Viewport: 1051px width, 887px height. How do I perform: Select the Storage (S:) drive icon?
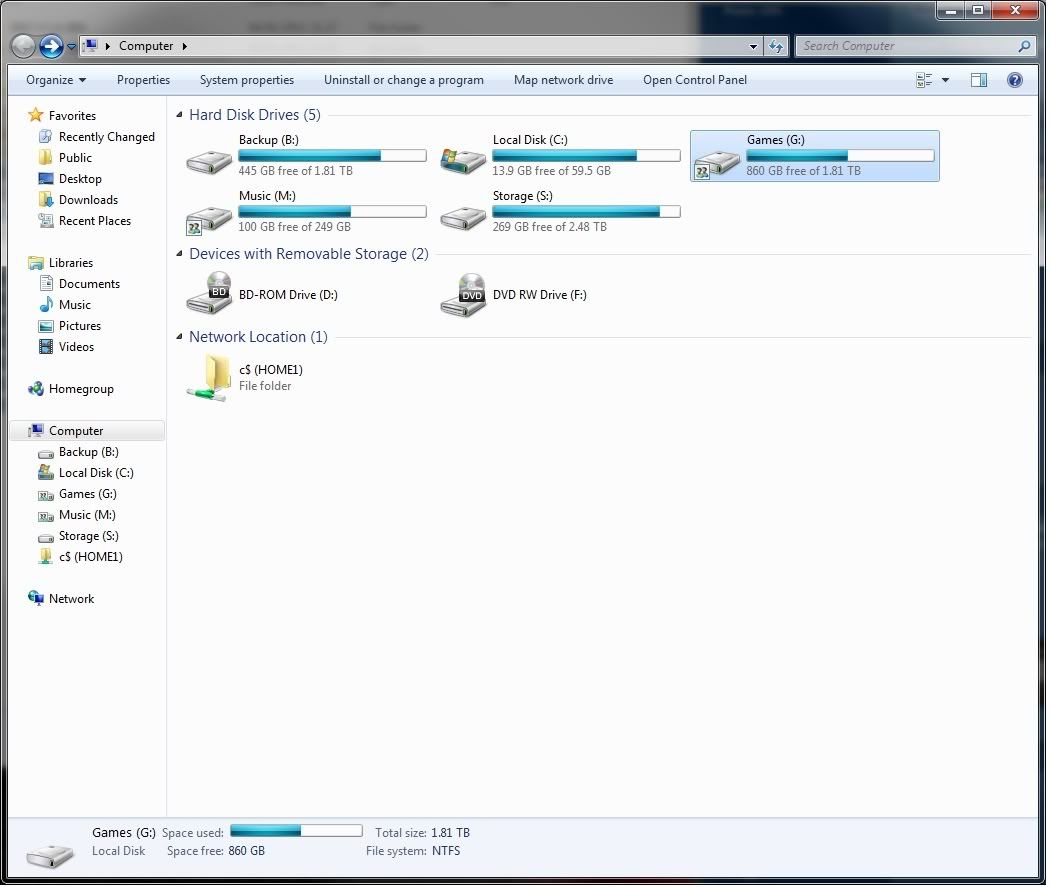click(x=464, y=213)
